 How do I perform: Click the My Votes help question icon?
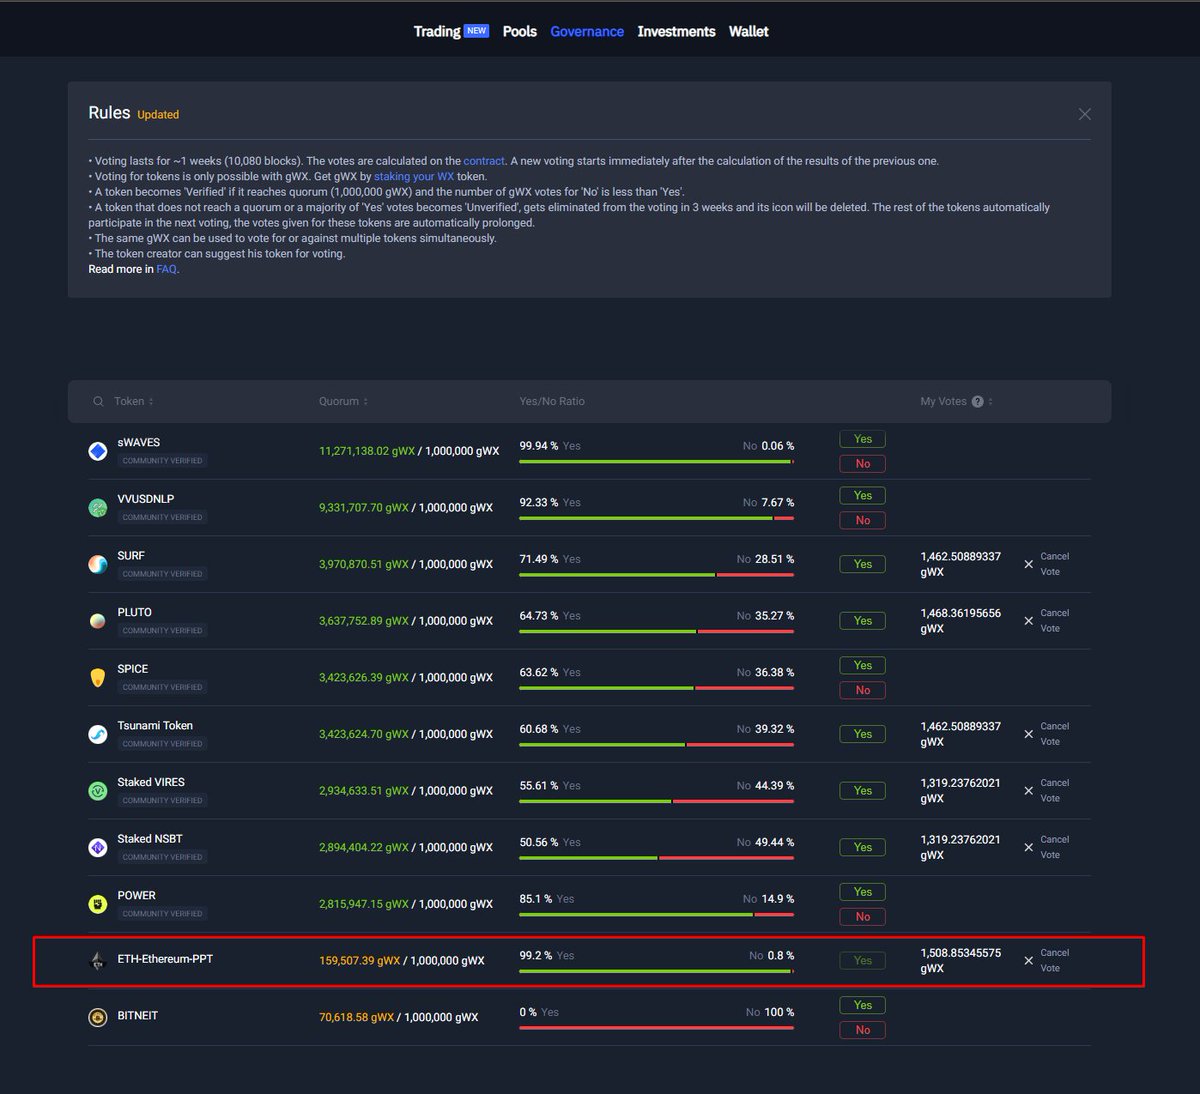click(977, 401)
